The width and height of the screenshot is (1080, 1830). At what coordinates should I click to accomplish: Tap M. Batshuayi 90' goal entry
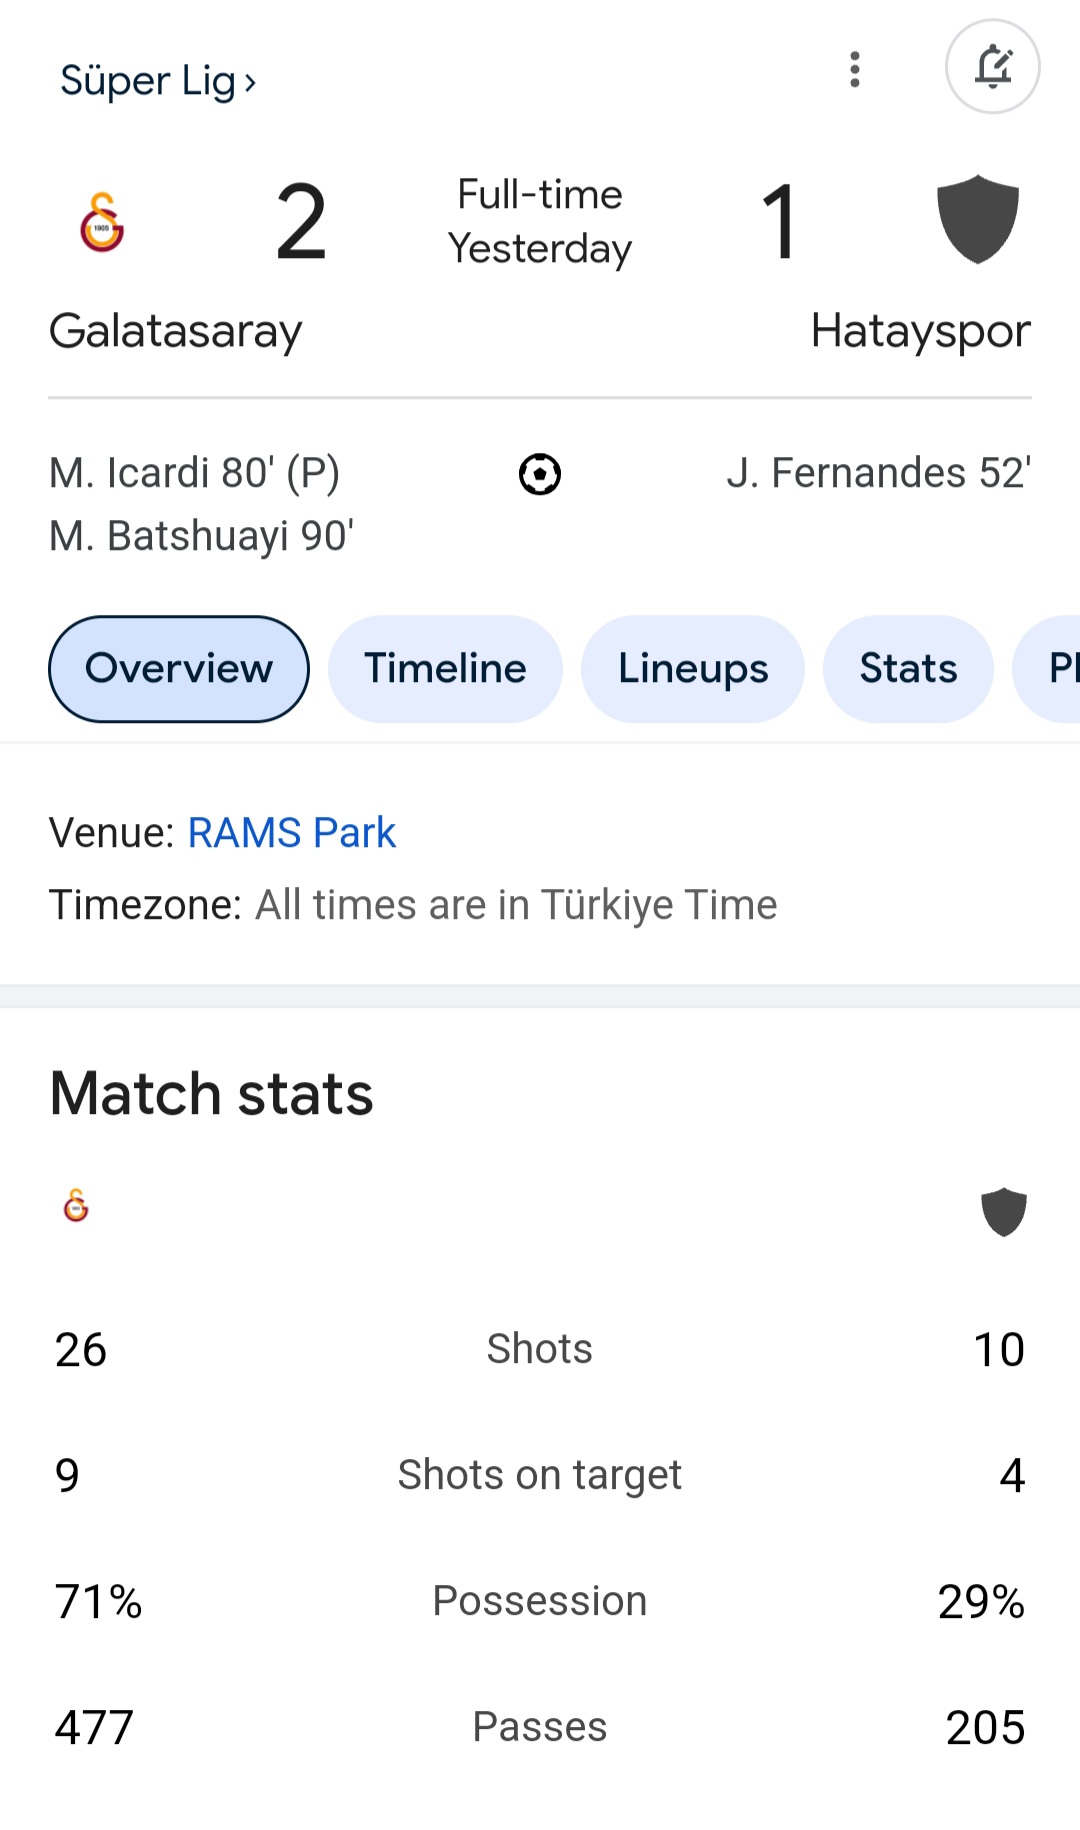(x=201, y=536)
